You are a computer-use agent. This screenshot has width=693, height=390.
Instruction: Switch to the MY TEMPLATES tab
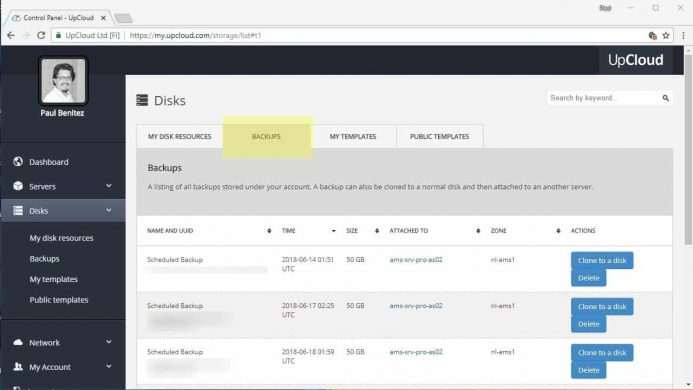[x=353, y=137]
